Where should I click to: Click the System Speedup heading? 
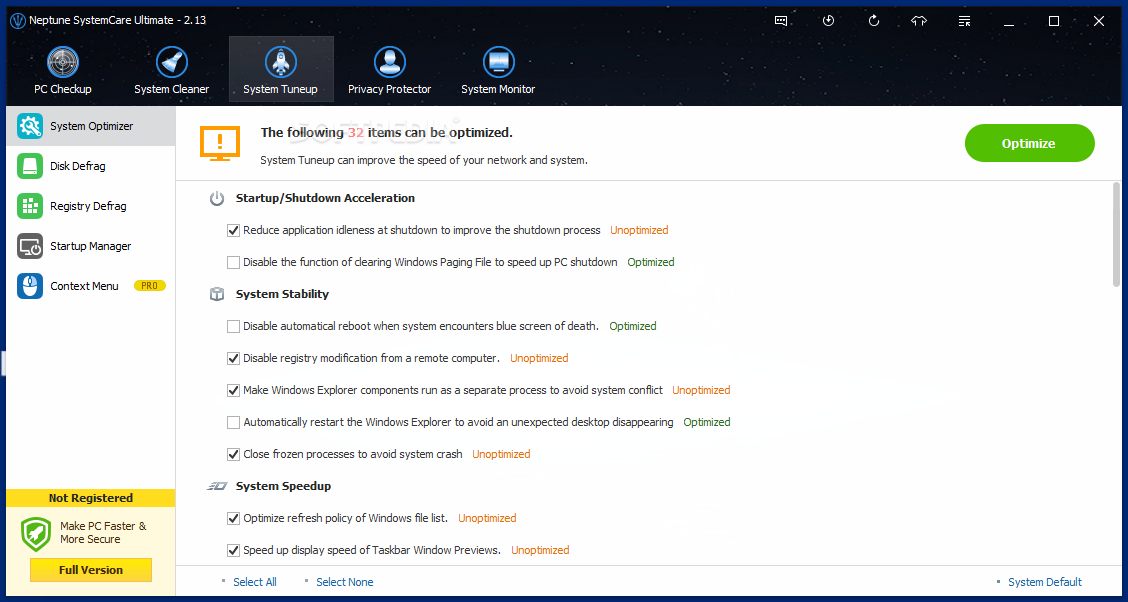click(x=283, y=486)
